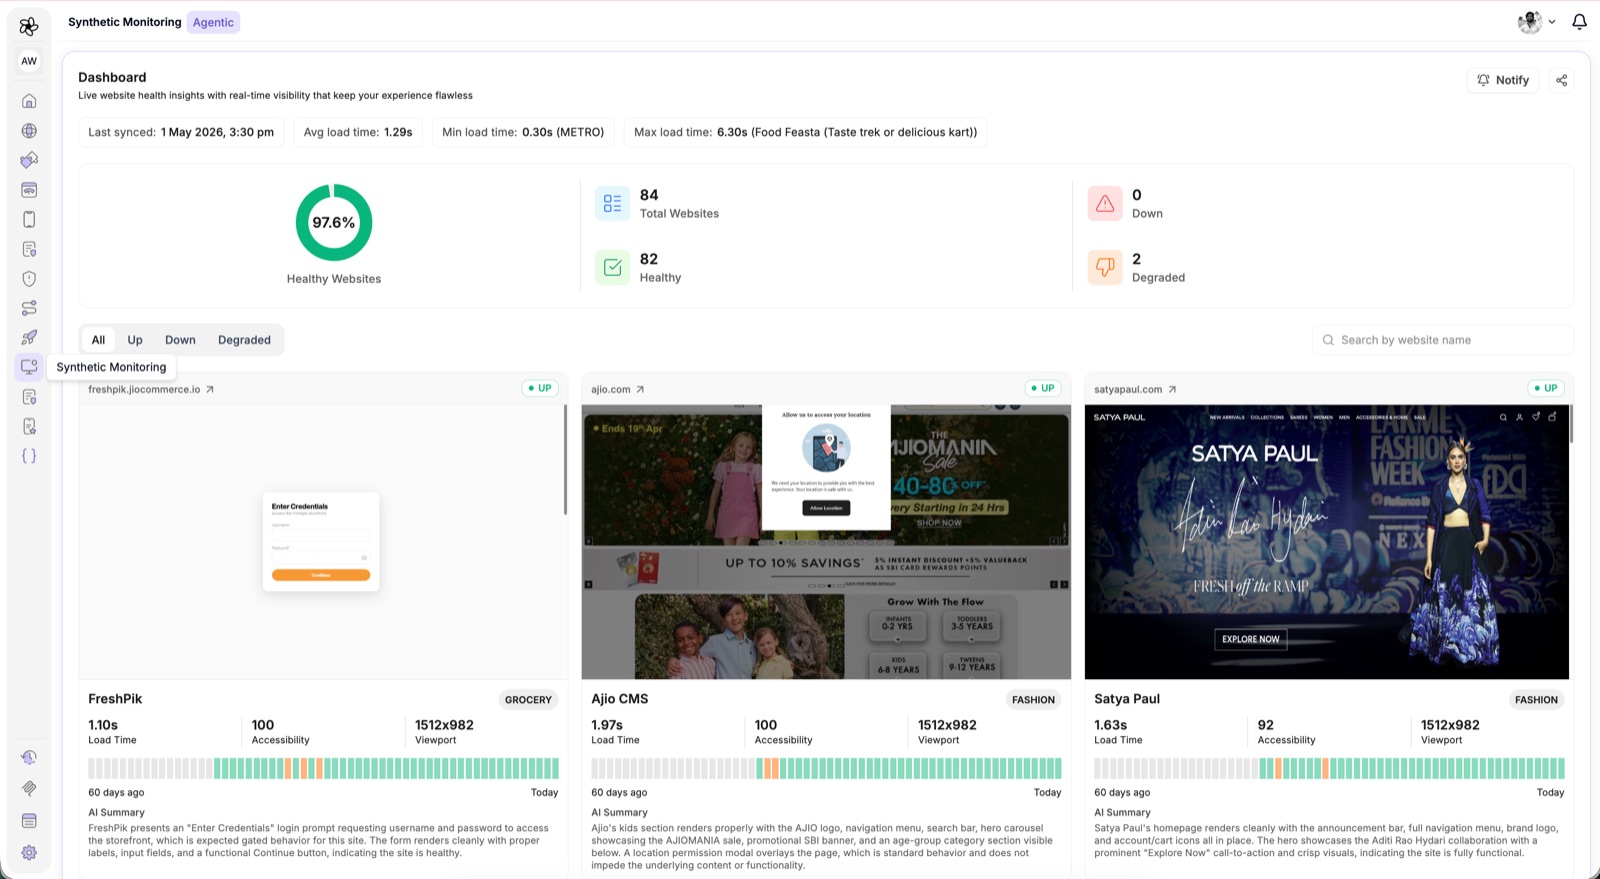1600x879 pixels.
Task: Click the GROCERY tag on FreshPik card
Action: (x=528, y=700)
